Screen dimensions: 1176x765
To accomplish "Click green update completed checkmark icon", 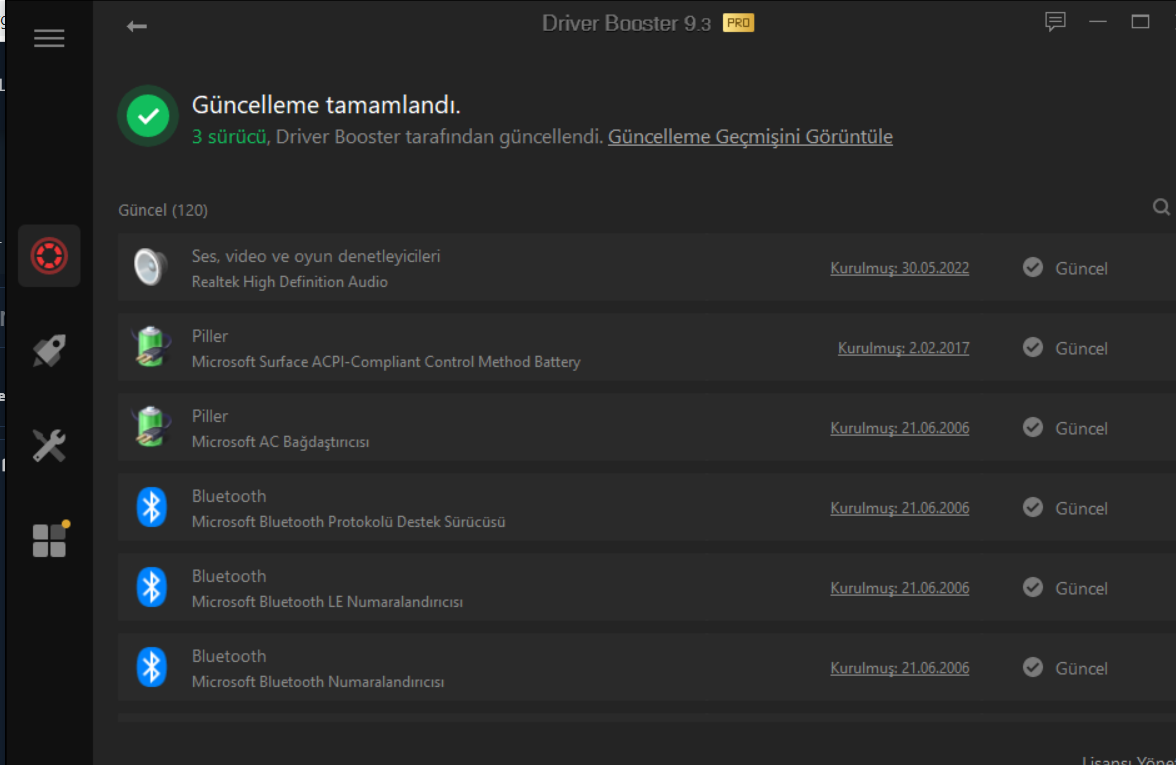I will 148,116.
